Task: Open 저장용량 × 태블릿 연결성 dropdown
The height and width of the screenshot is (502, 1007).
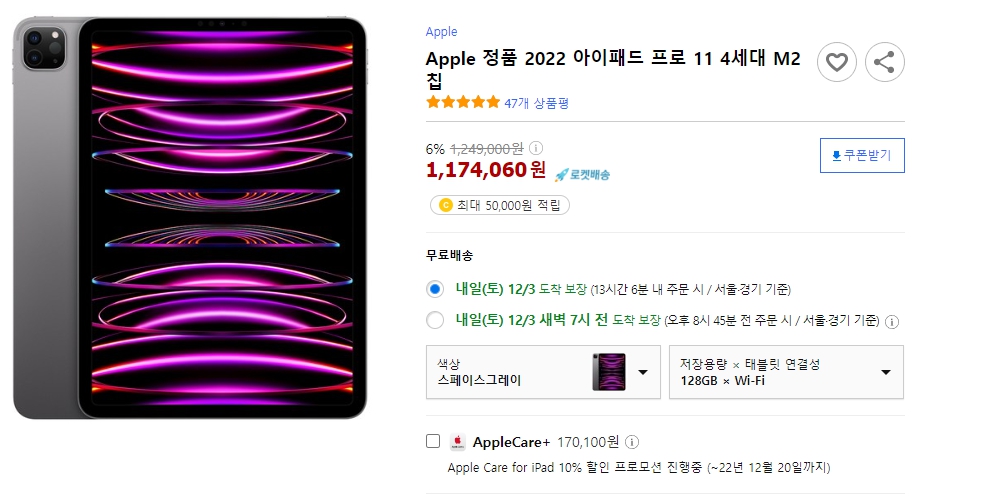Action: point(786,372)
